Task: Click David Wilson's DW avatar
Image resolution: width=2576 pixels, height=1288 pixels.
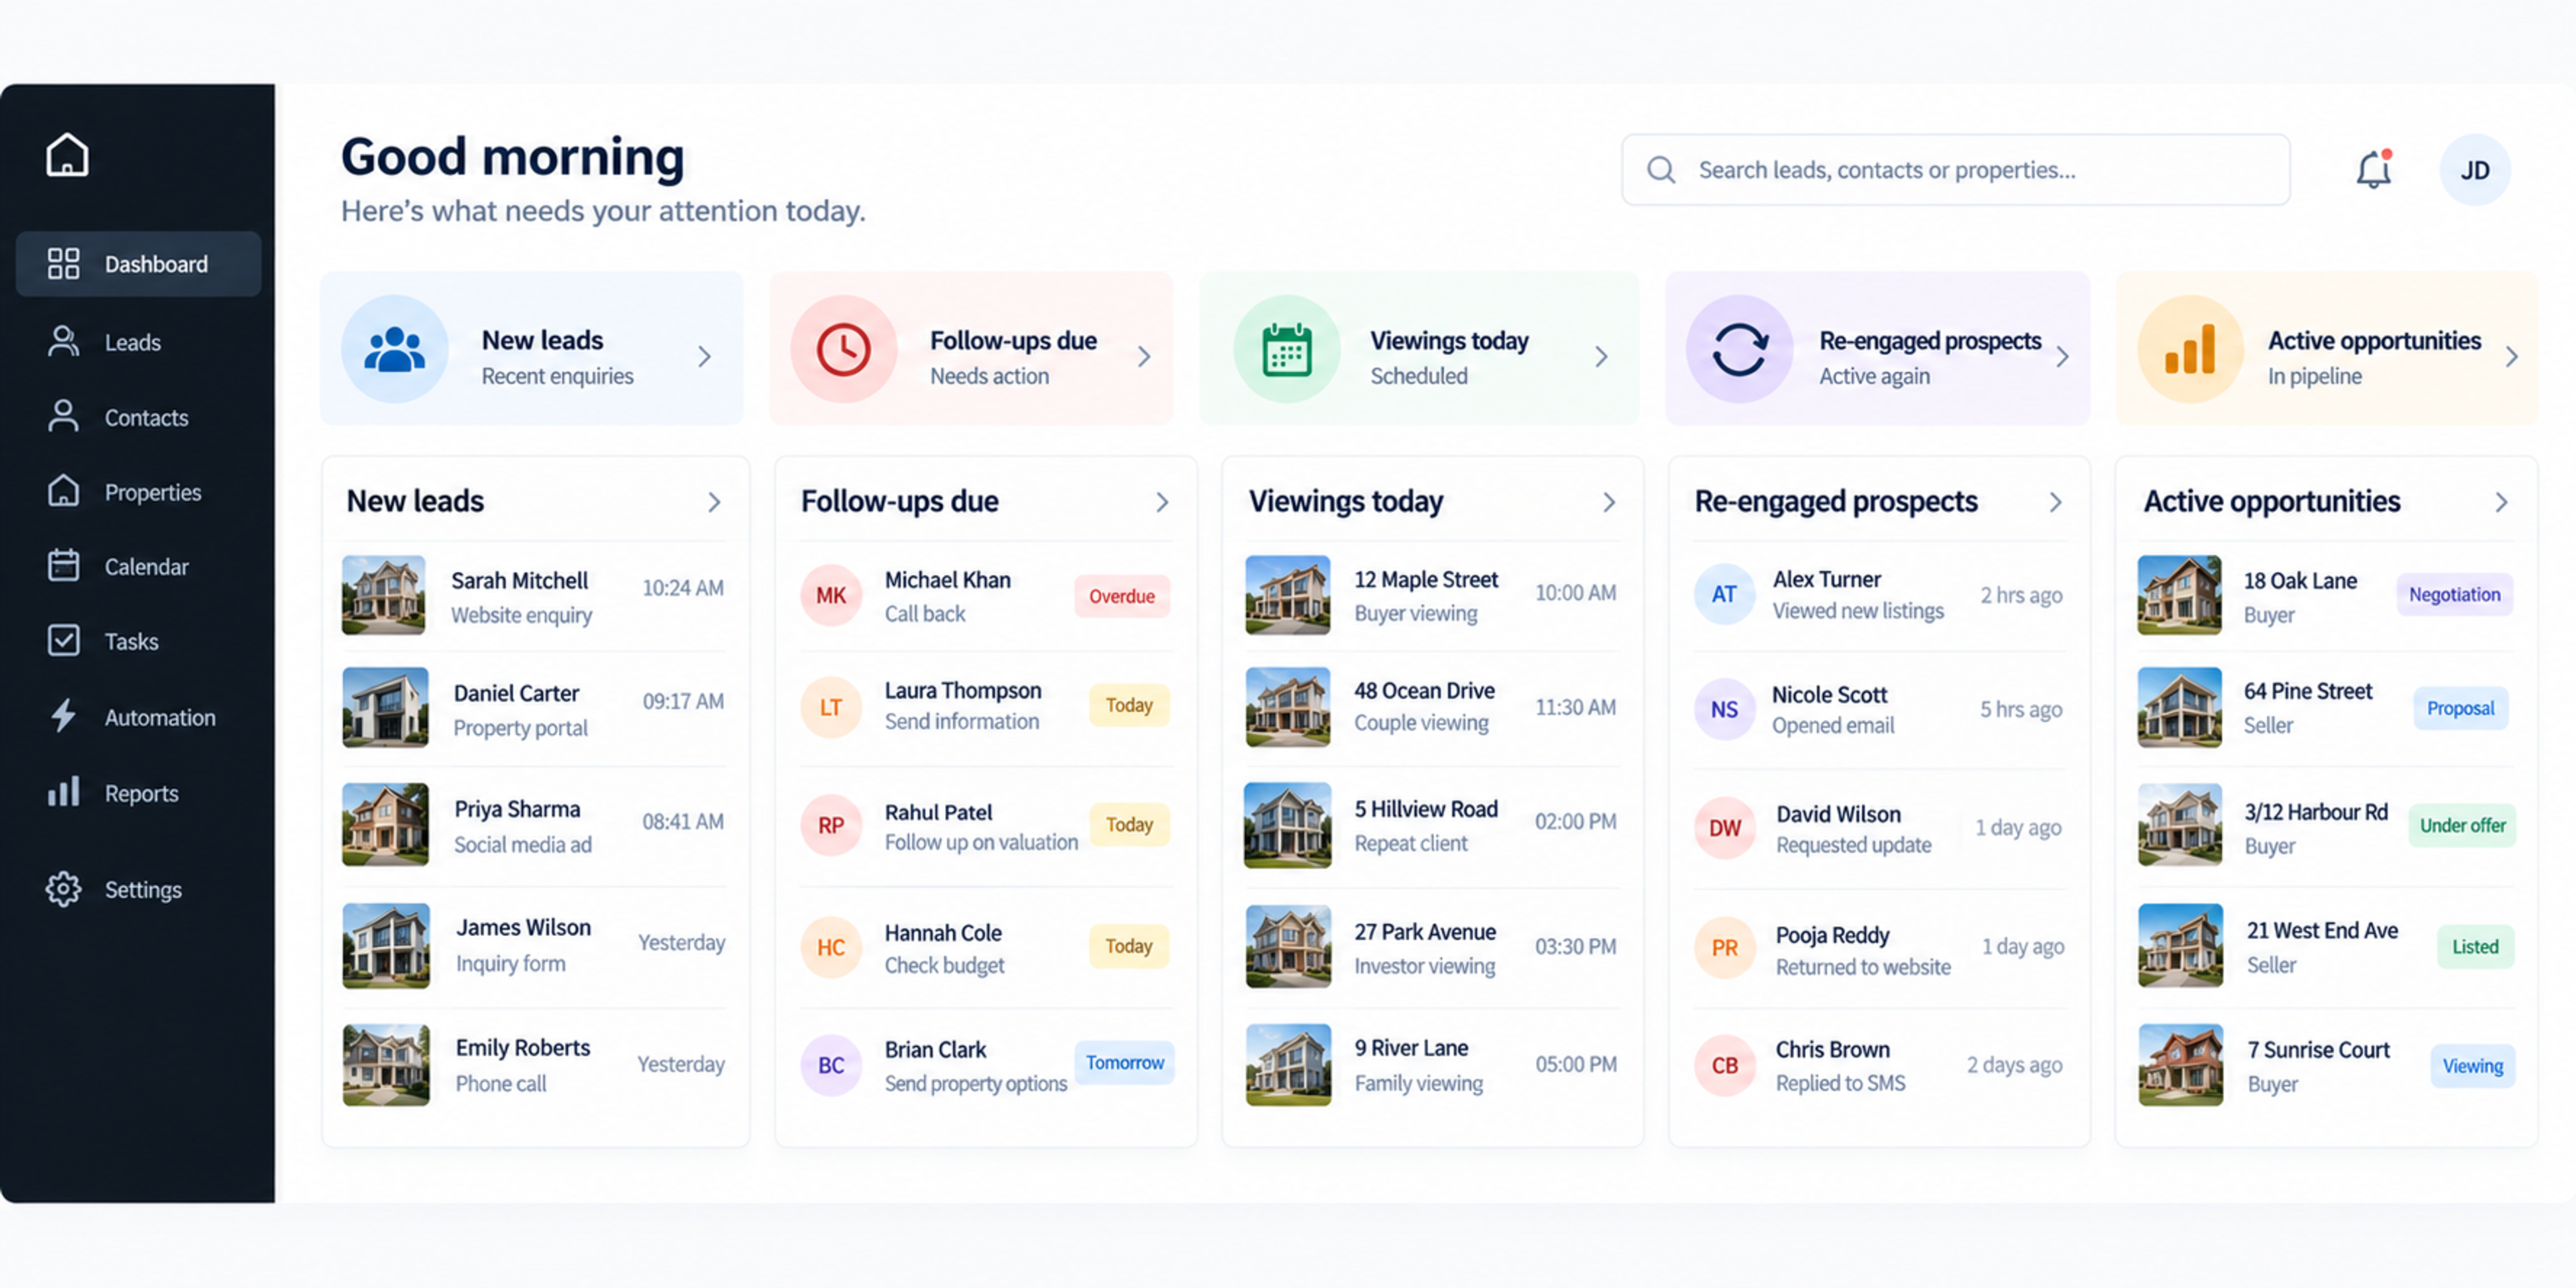Action: point(1724,828)
